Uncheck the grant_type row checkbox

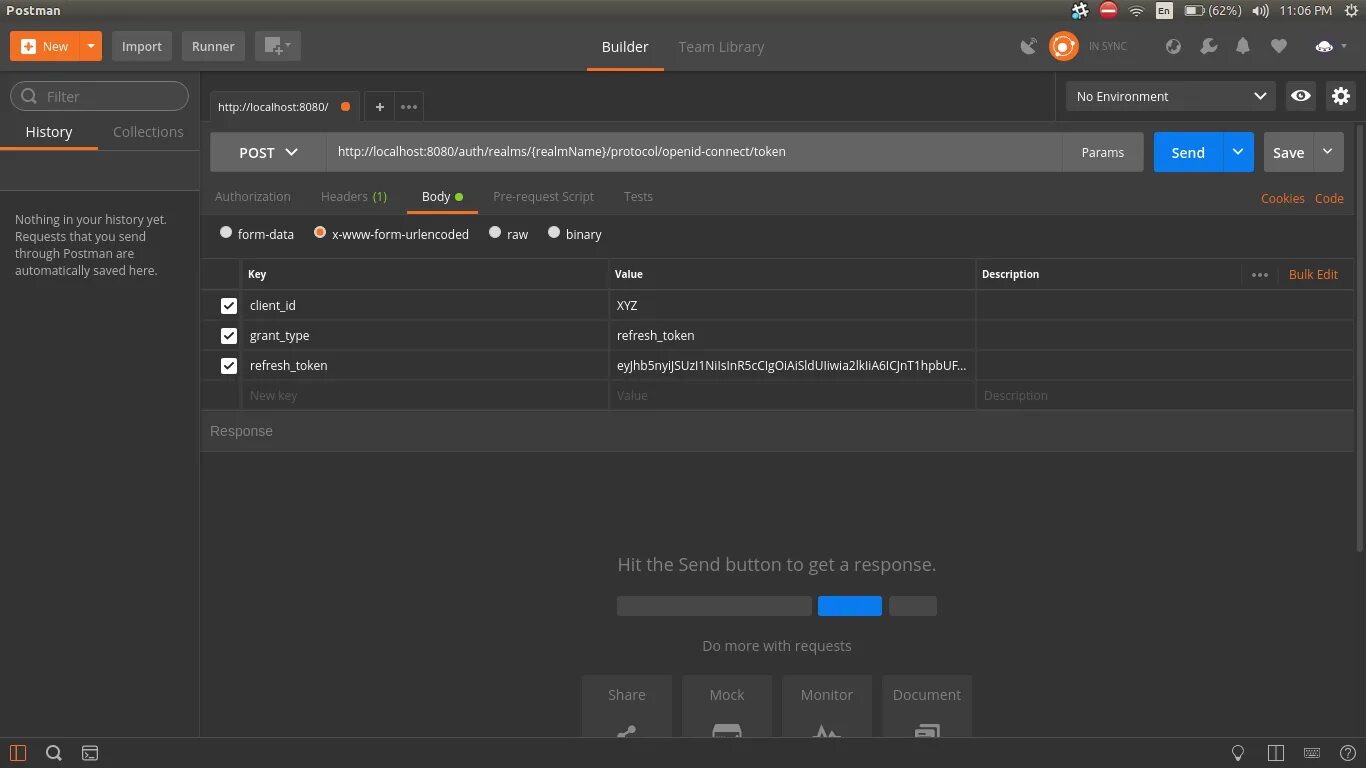coord(229,335)
